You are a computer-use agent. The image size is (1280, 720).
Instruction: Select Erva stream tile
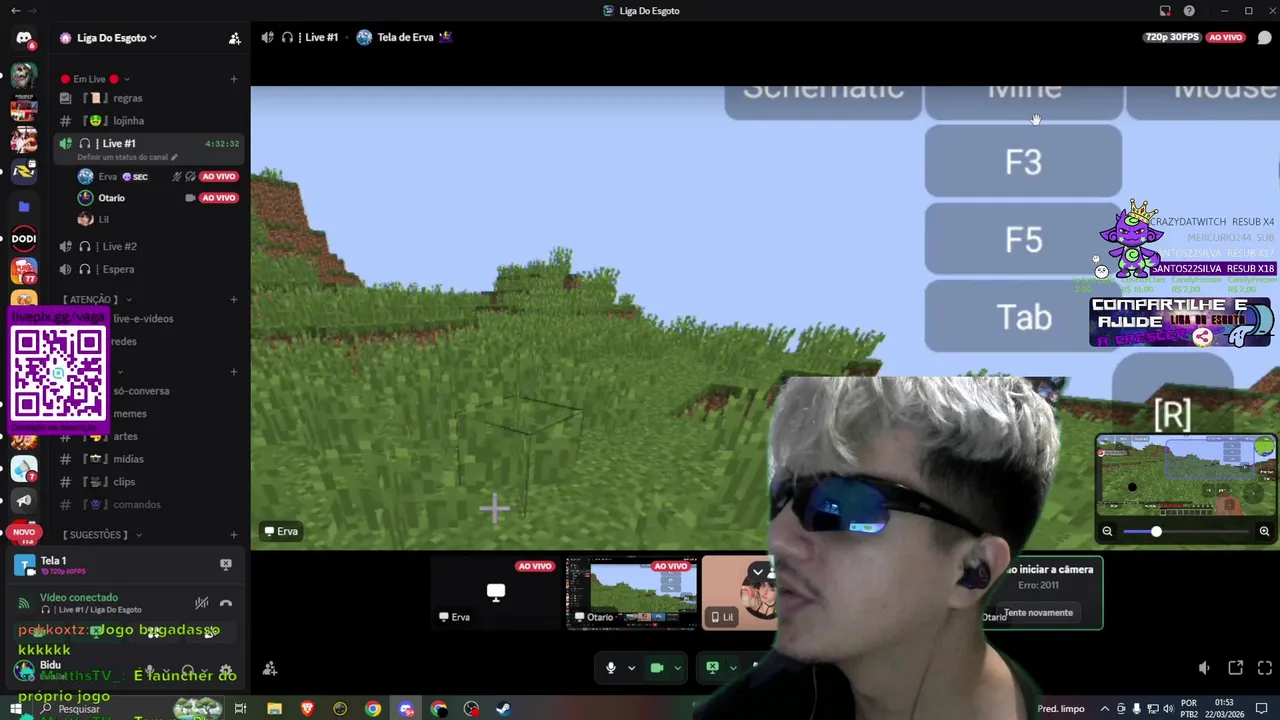click(x=496, y=593)
